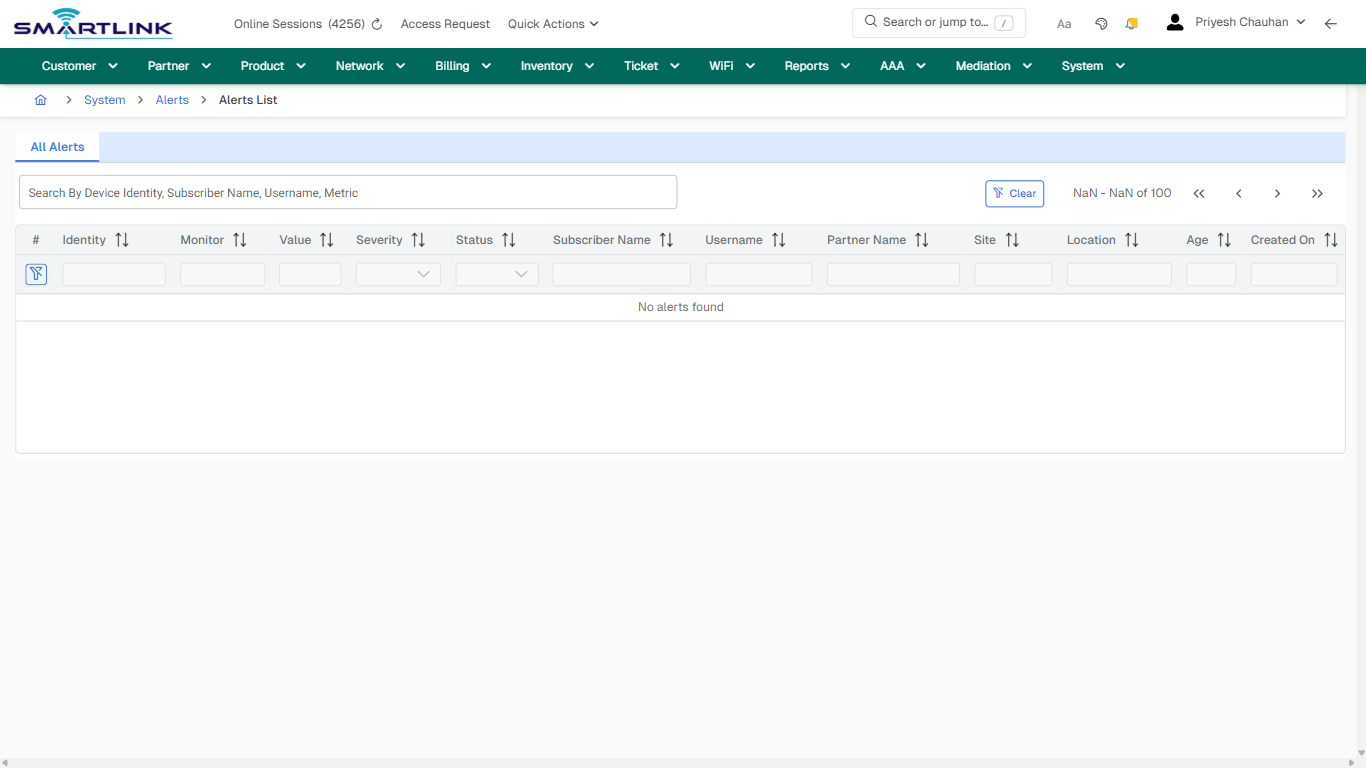Screen dimensions: 1366x768
Task: Click the font size Aa icon
Action: coord(1064,23)
